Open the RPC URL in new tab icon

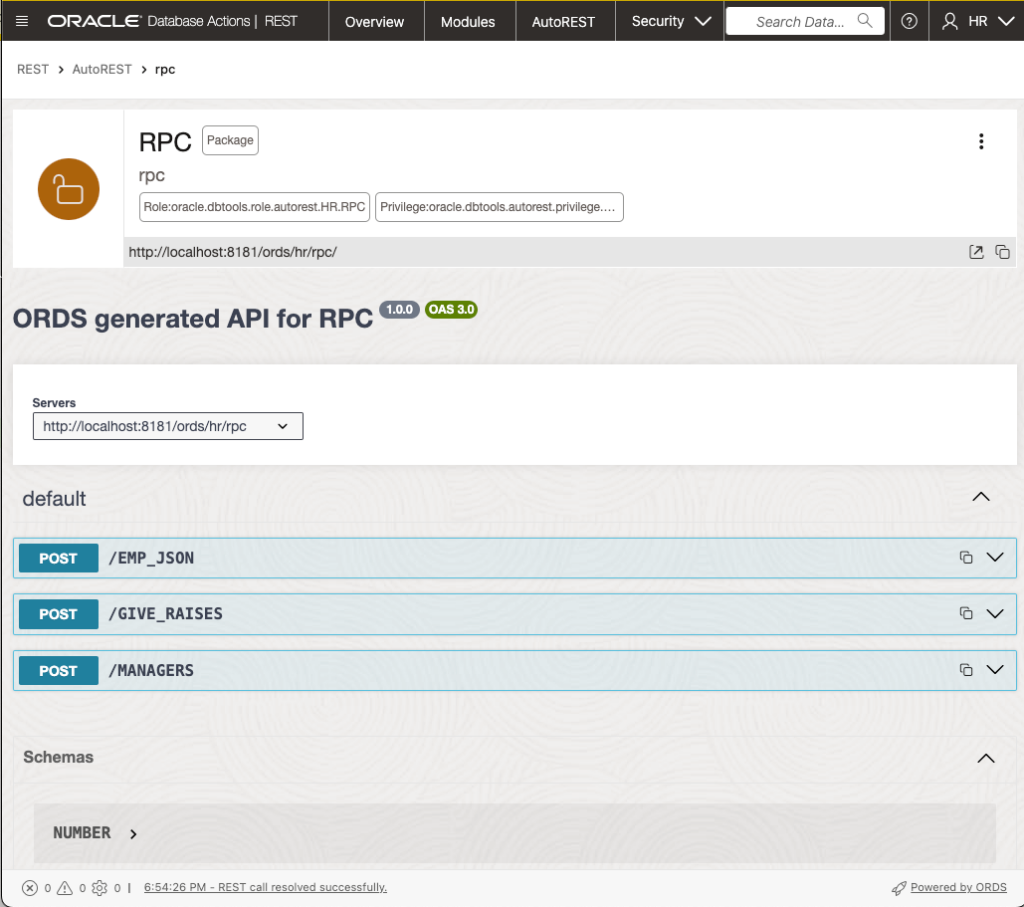pyautogui.click(x=976, y=252)
